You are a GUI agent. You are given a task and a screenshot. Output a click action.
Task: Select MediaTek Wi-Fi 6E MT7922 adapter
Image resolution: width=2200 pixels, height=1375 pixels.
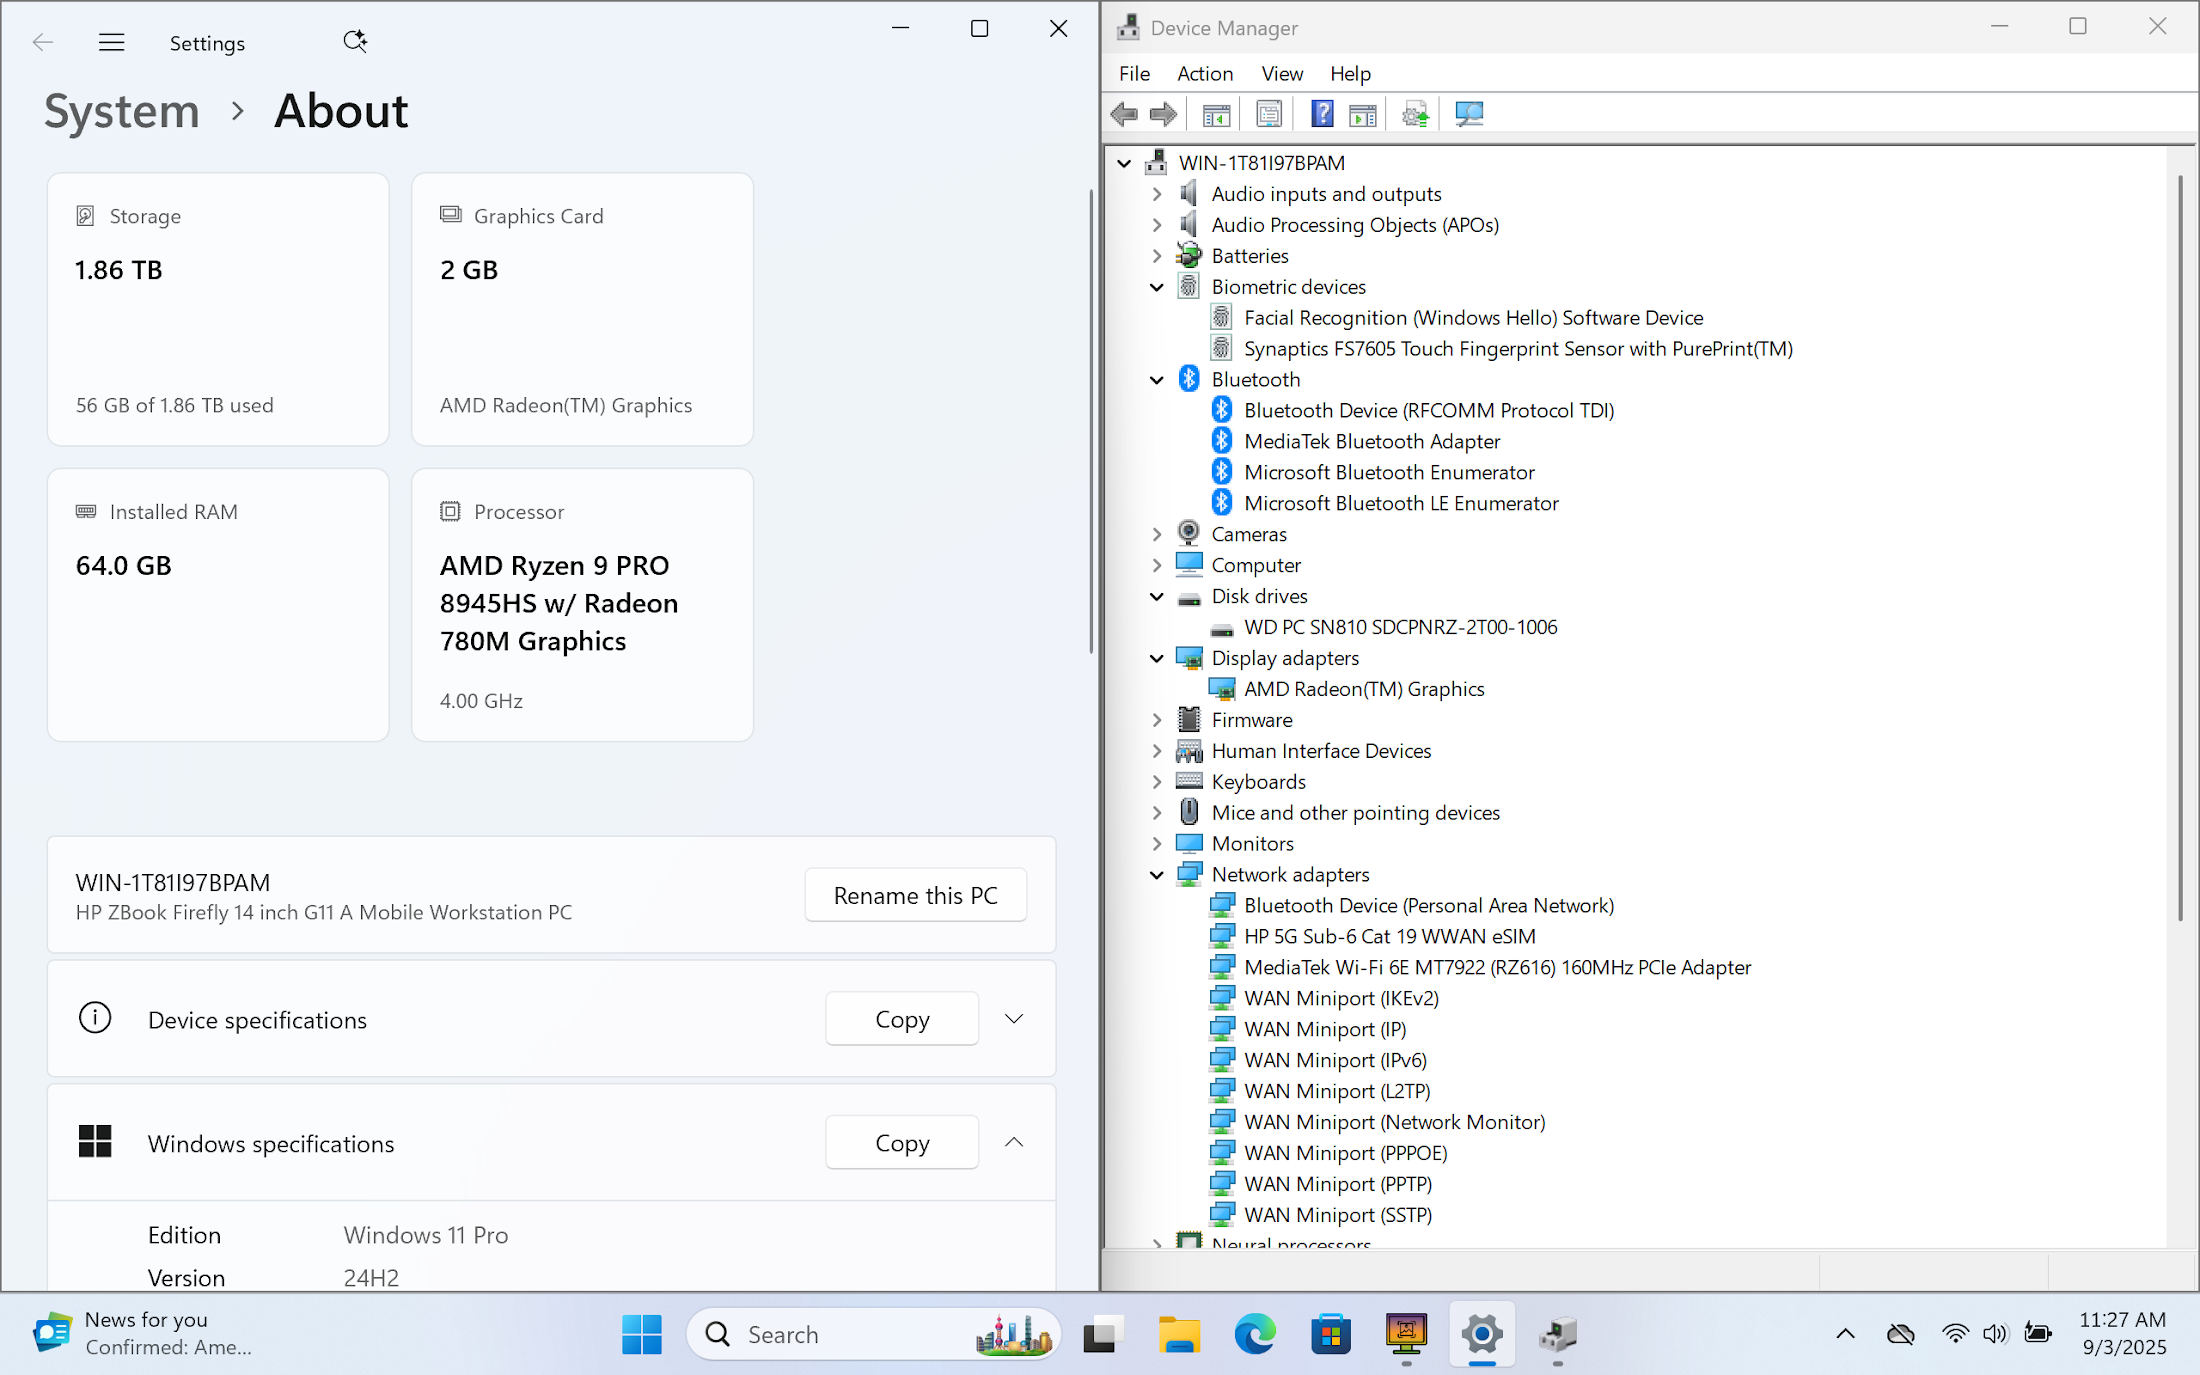[1497, 968]
